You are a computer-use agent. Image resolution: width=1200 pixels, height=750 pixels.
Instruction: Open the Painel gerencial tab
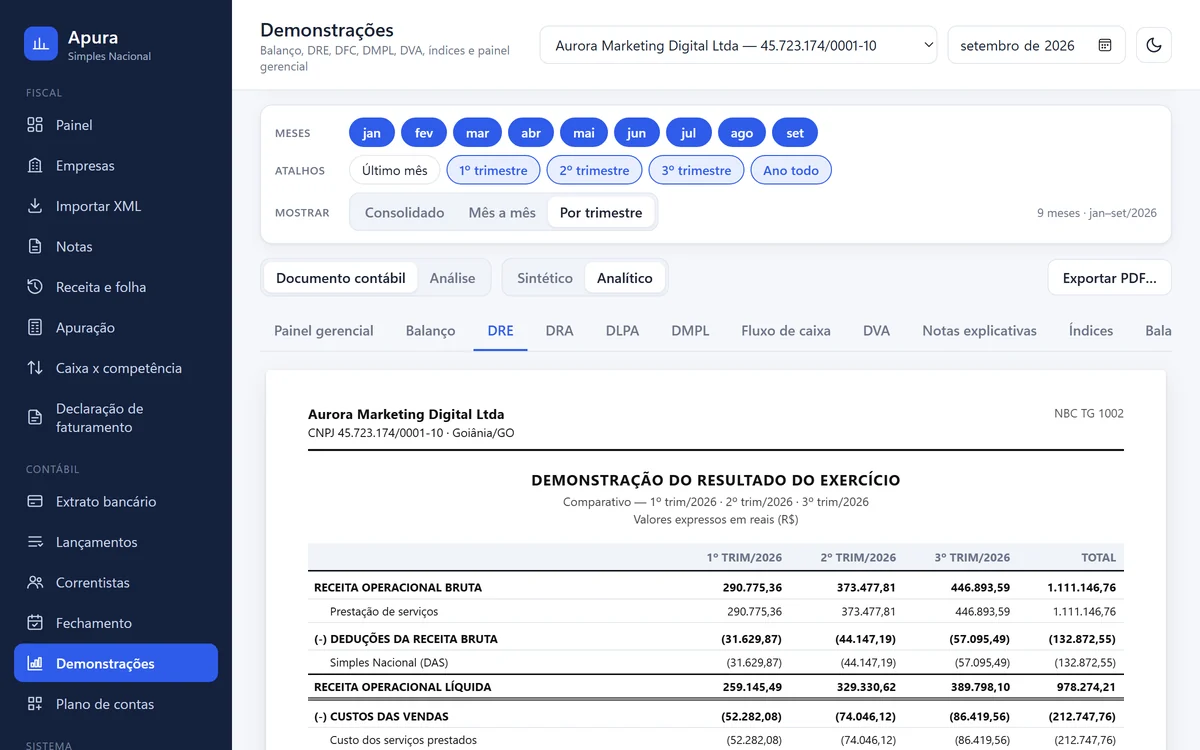pyautogui.click(x=324, y=331)
